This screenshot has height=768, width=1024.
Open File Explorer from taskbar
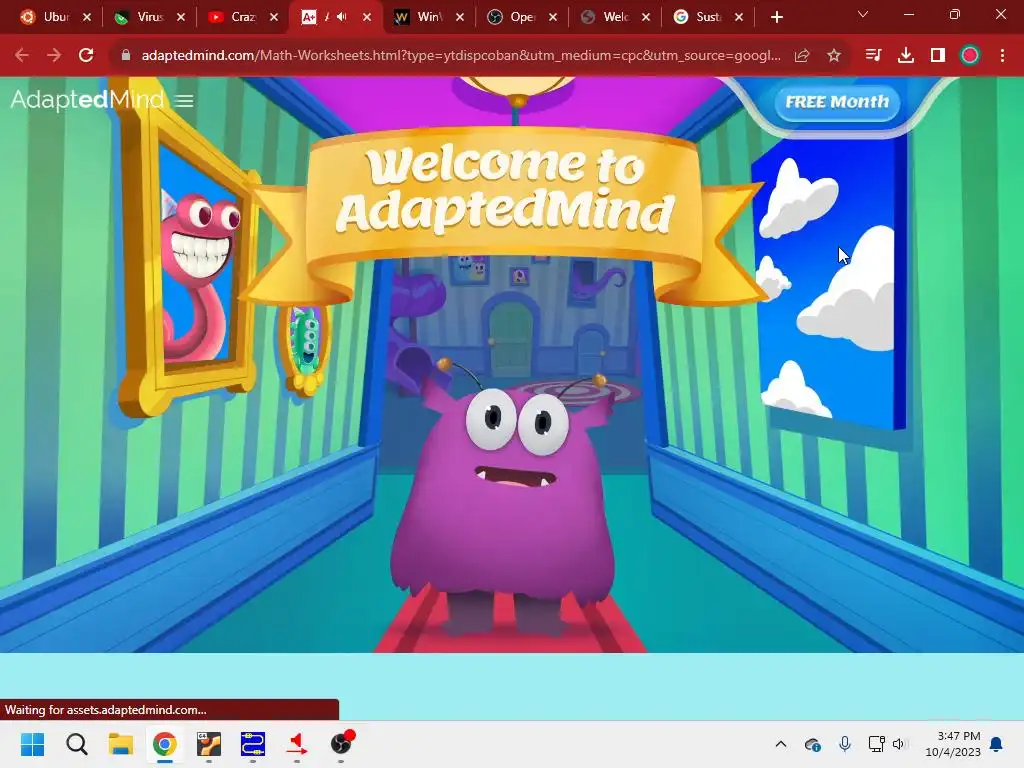point(121,744)
